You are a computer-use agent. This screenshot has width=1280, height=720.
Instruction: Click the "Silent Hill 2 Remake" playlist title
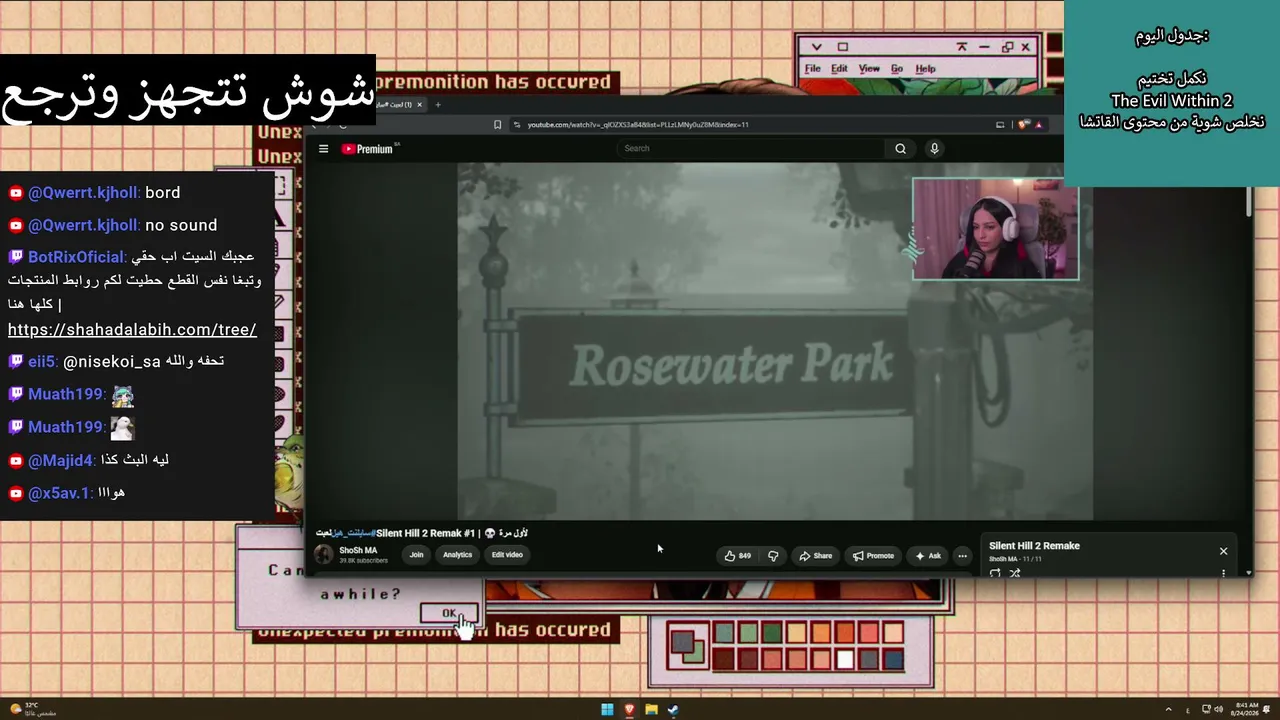(1034, 546)
